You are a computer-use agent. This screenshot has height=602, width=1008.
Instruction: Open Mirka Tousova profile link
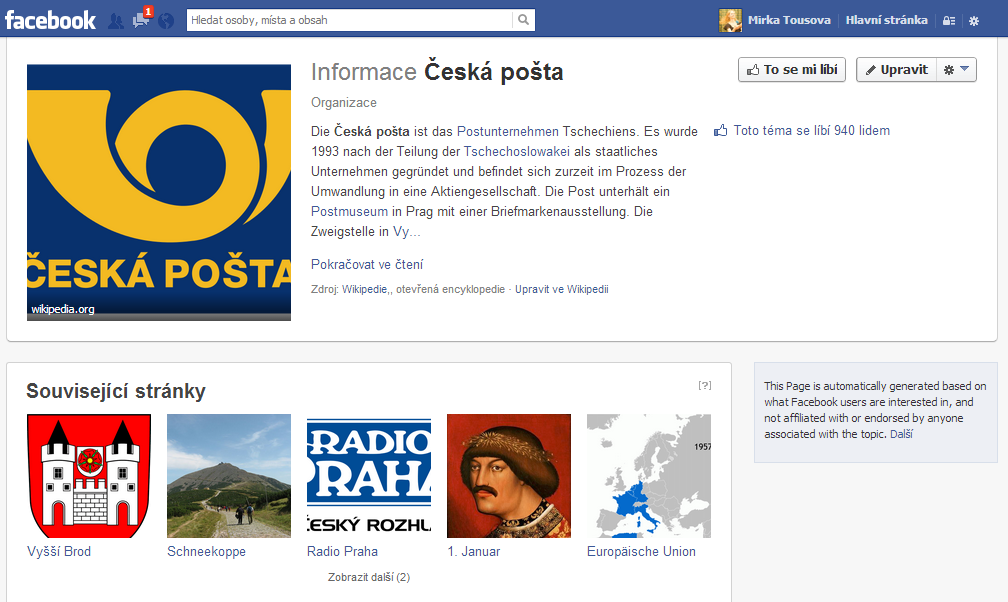(x=789, y=20)
